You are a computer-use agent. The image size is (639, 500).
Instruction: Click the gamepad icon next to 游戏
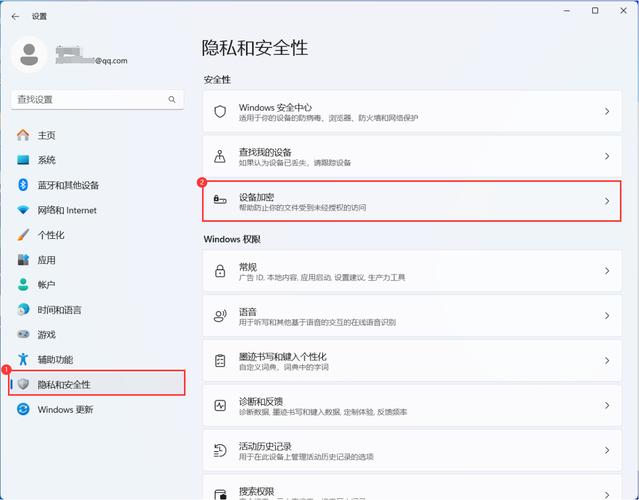pyautogui.click(x=23, y=334)
